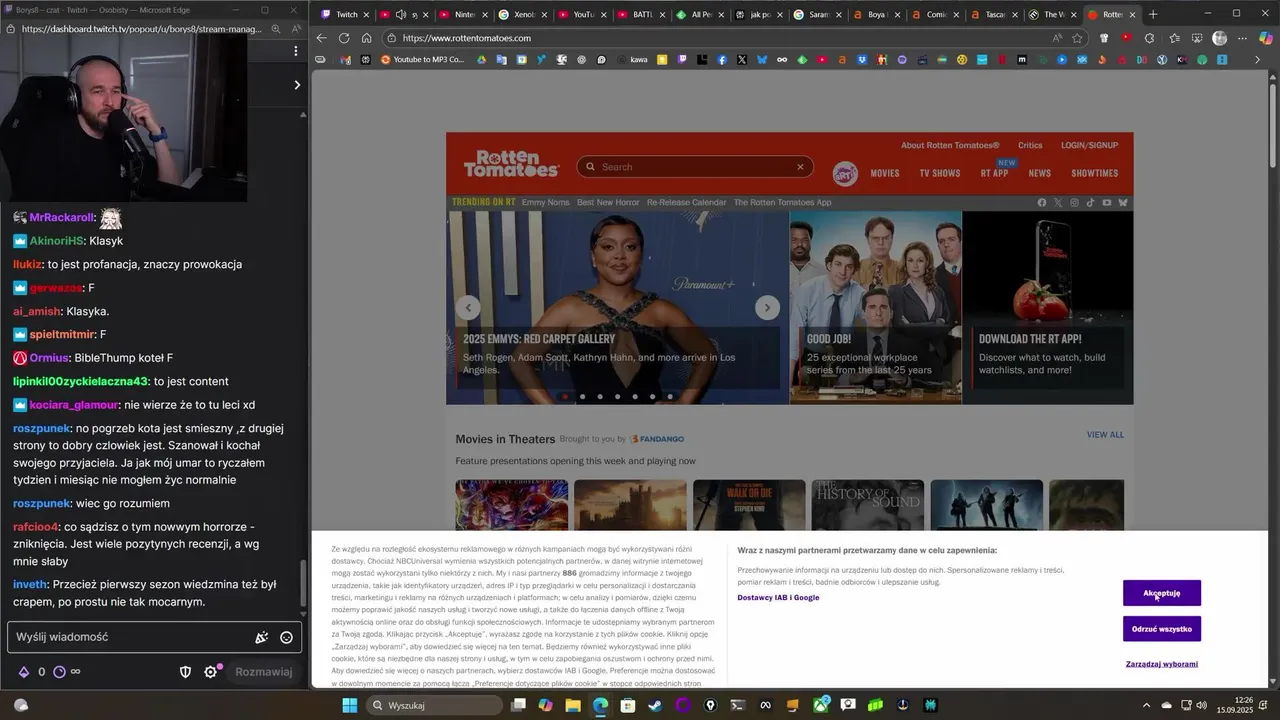Go to next carousel slide
The height and width of the screenshot is (720, 1280).
[767, 308]
